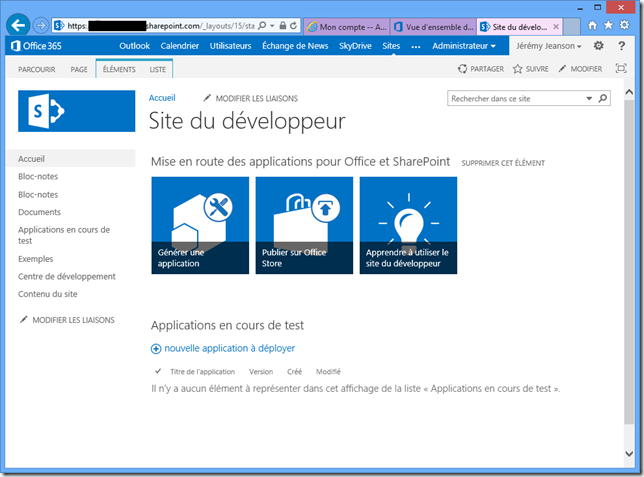This screenshot has height=477, width=644.
Task: Open the Help question mark
Action: click(621, 46)
